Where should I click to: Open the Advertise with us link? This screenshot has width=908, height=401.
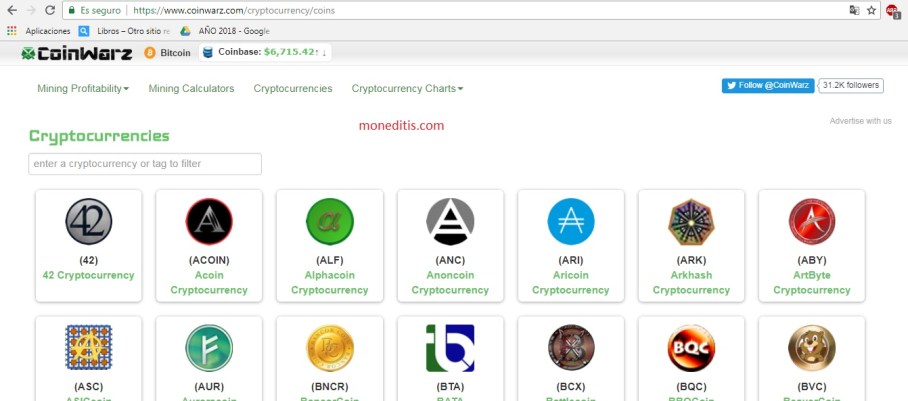coord(861,121)
